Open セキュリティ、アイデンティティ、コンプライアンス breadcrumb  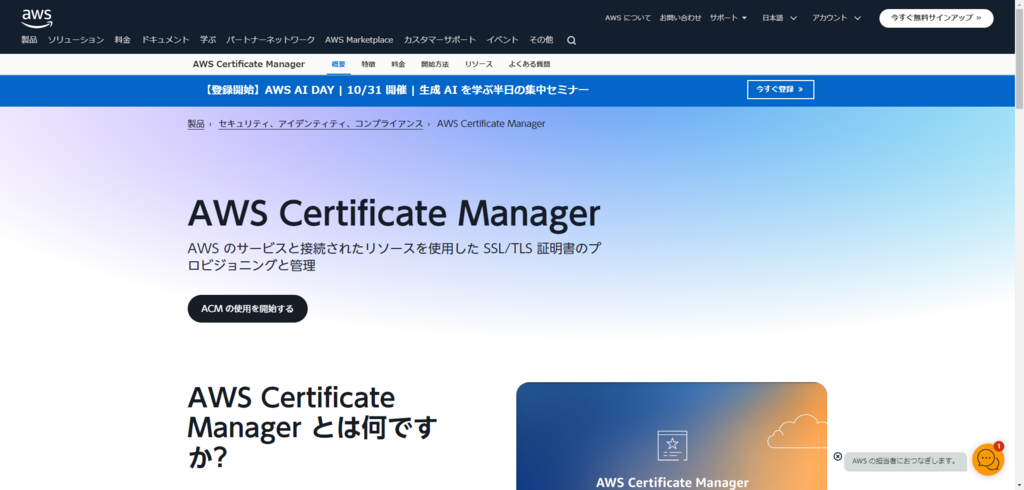(321, 123)
